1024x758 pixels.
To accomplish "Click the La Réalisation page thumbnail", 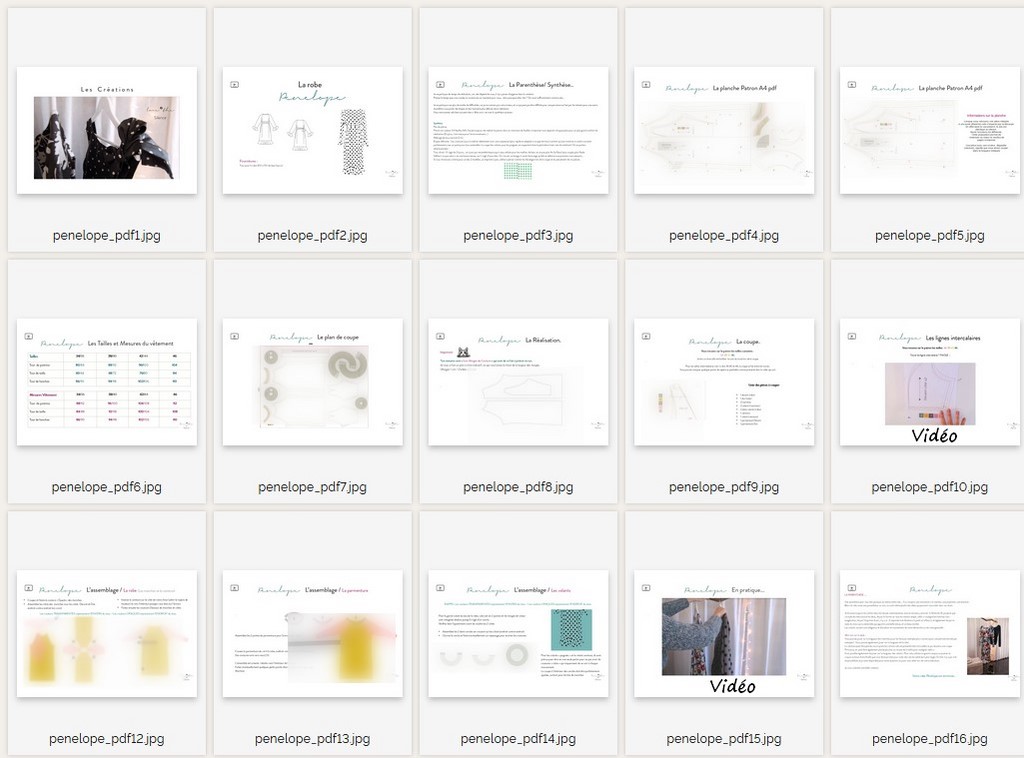I will (x=518, y=382).
